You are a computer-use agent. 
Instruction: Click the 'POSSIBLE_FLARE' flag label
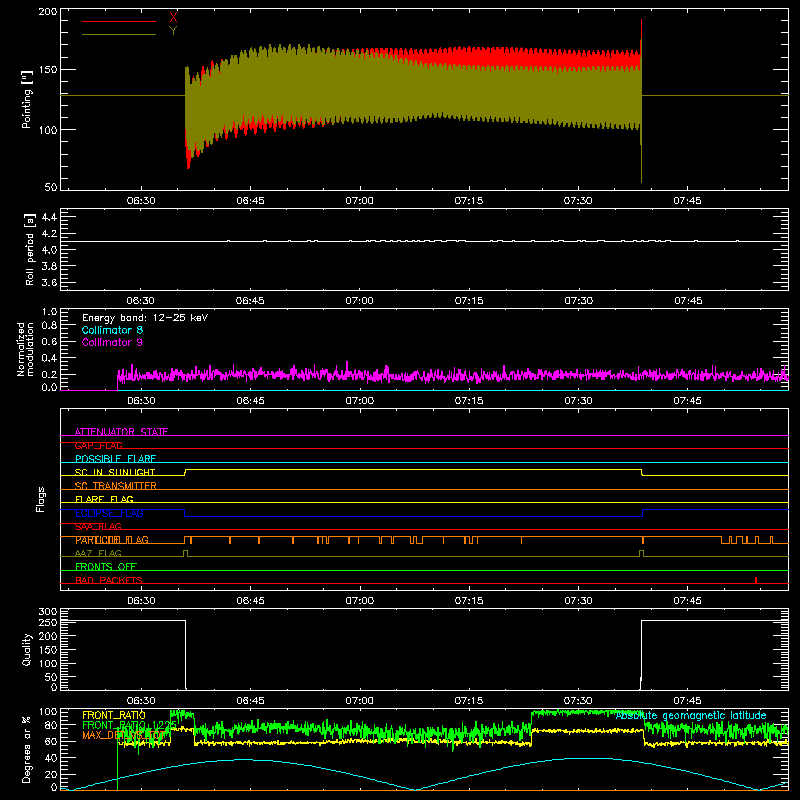115,459
